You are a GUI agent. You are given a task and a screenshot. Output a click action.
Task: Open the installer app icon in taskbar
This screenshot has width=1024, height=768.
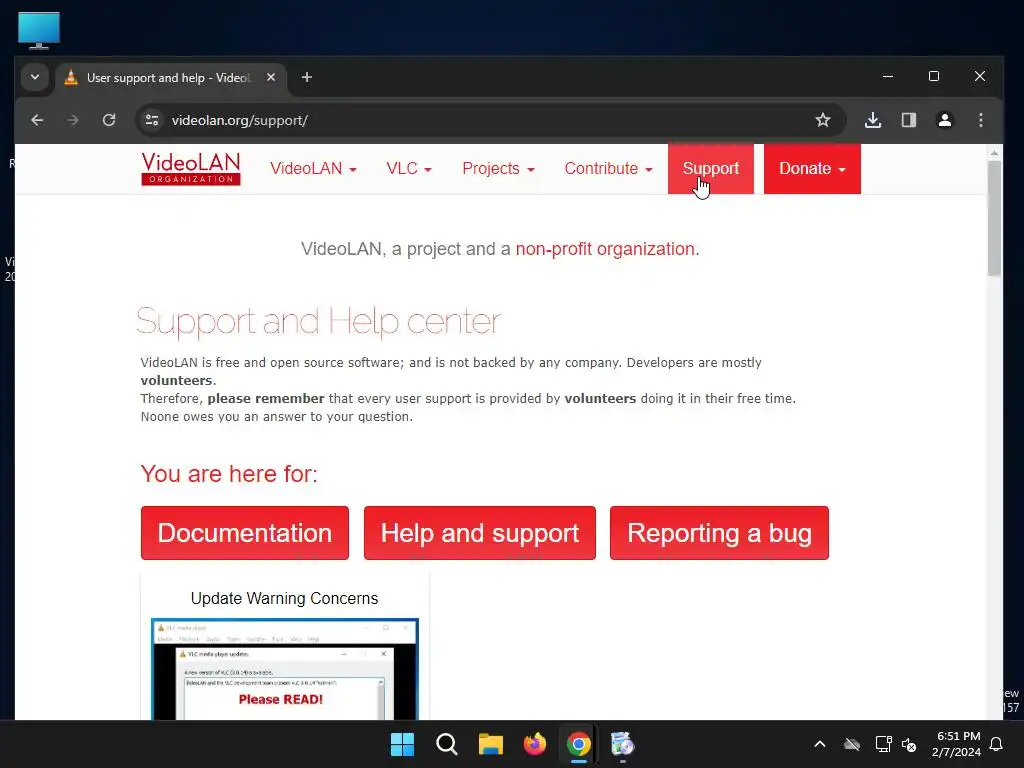pyautogui.click(x=622, y=744)
